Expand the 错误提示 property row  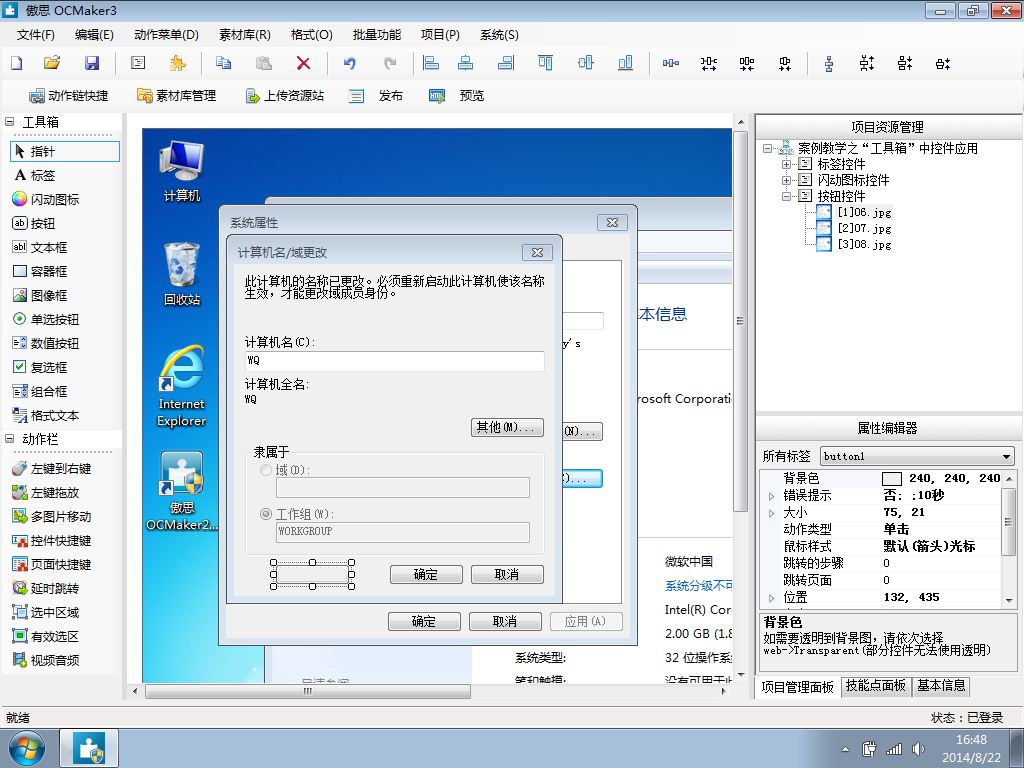771,496
